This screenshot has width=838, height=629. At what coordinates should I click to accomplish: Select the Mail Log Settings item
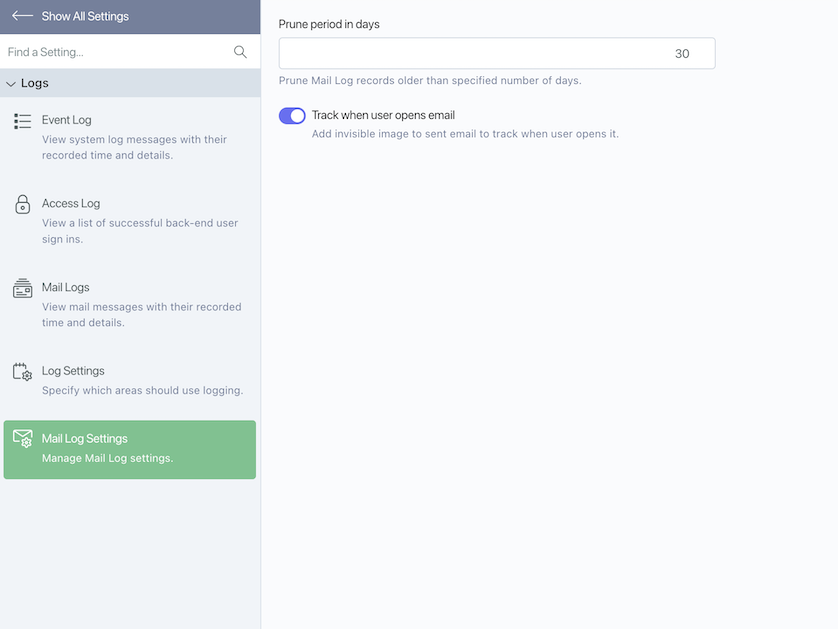(x=130, y=449)
